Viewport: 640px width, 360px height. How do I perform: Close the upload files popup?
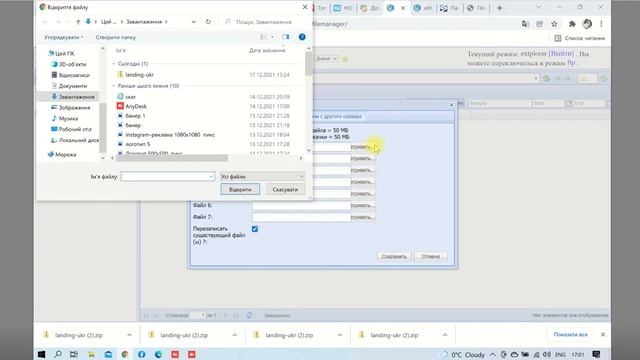coord(451,104)
